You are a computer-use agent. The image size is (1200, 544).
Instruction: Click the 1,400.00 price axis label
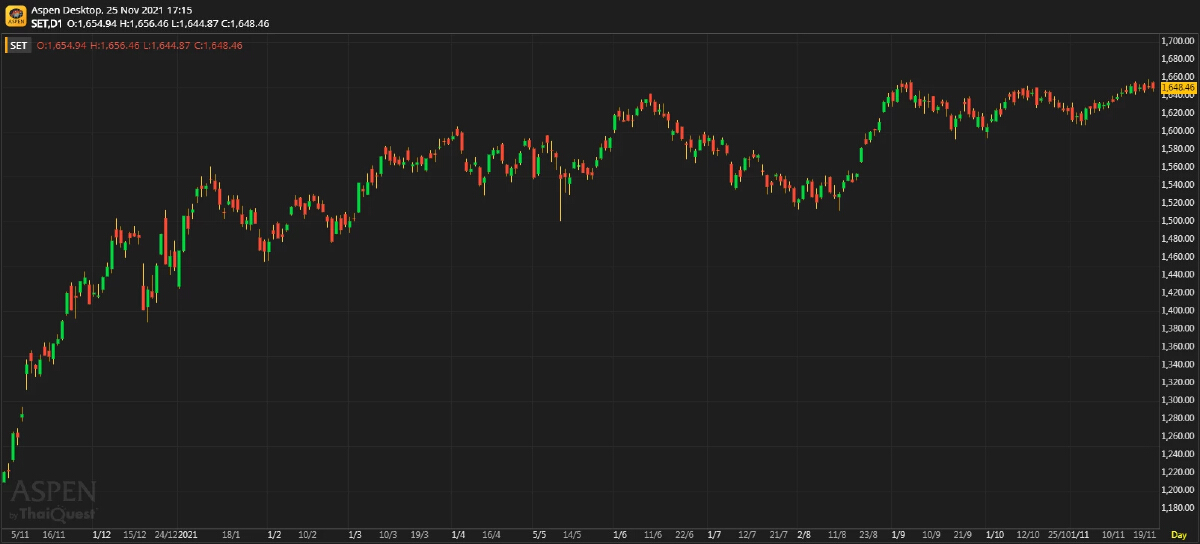coord(1179,311)
